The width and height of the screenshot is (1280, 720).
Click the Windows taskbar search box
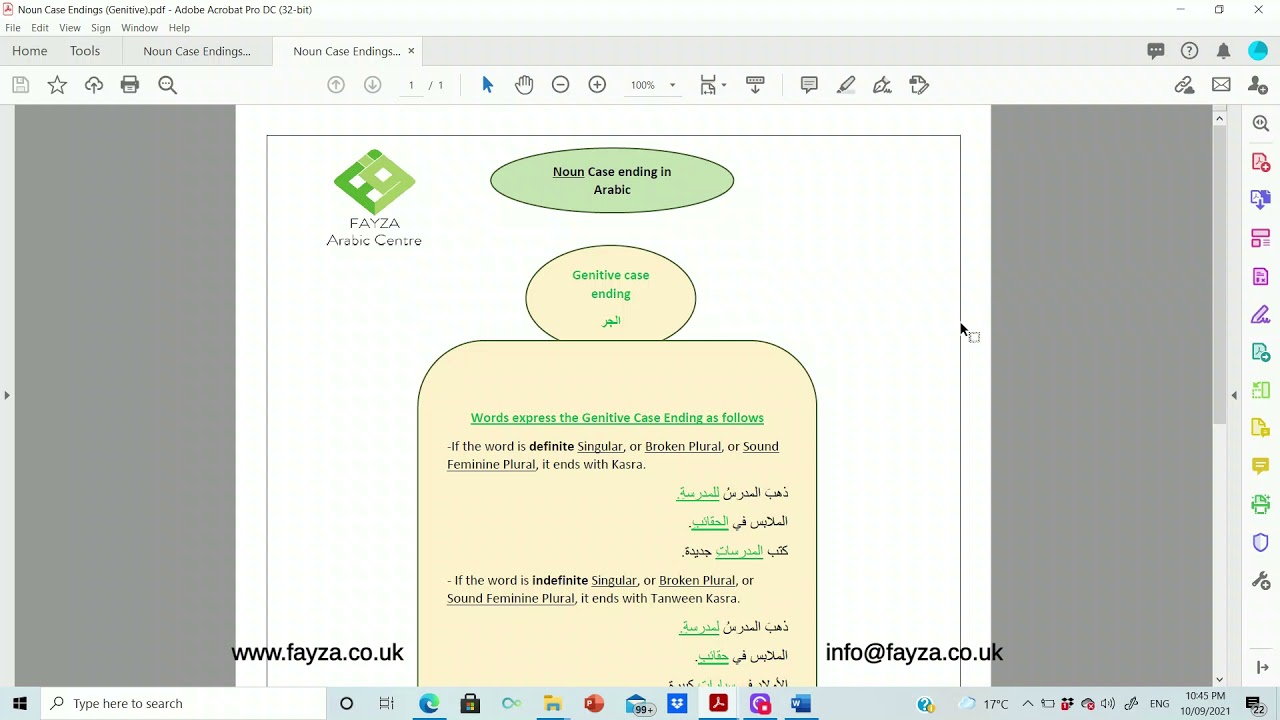click(183, 703)
